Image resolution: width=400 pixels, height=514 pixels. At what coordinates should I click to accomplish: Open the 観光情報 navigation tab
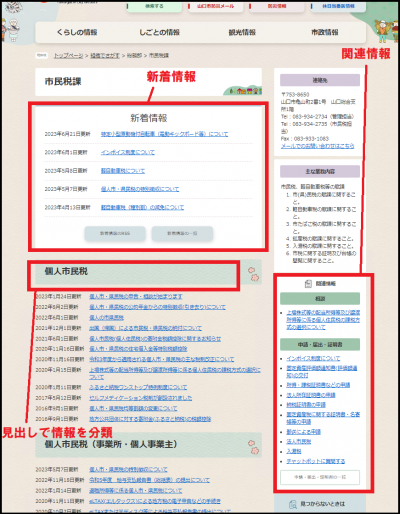242,32
